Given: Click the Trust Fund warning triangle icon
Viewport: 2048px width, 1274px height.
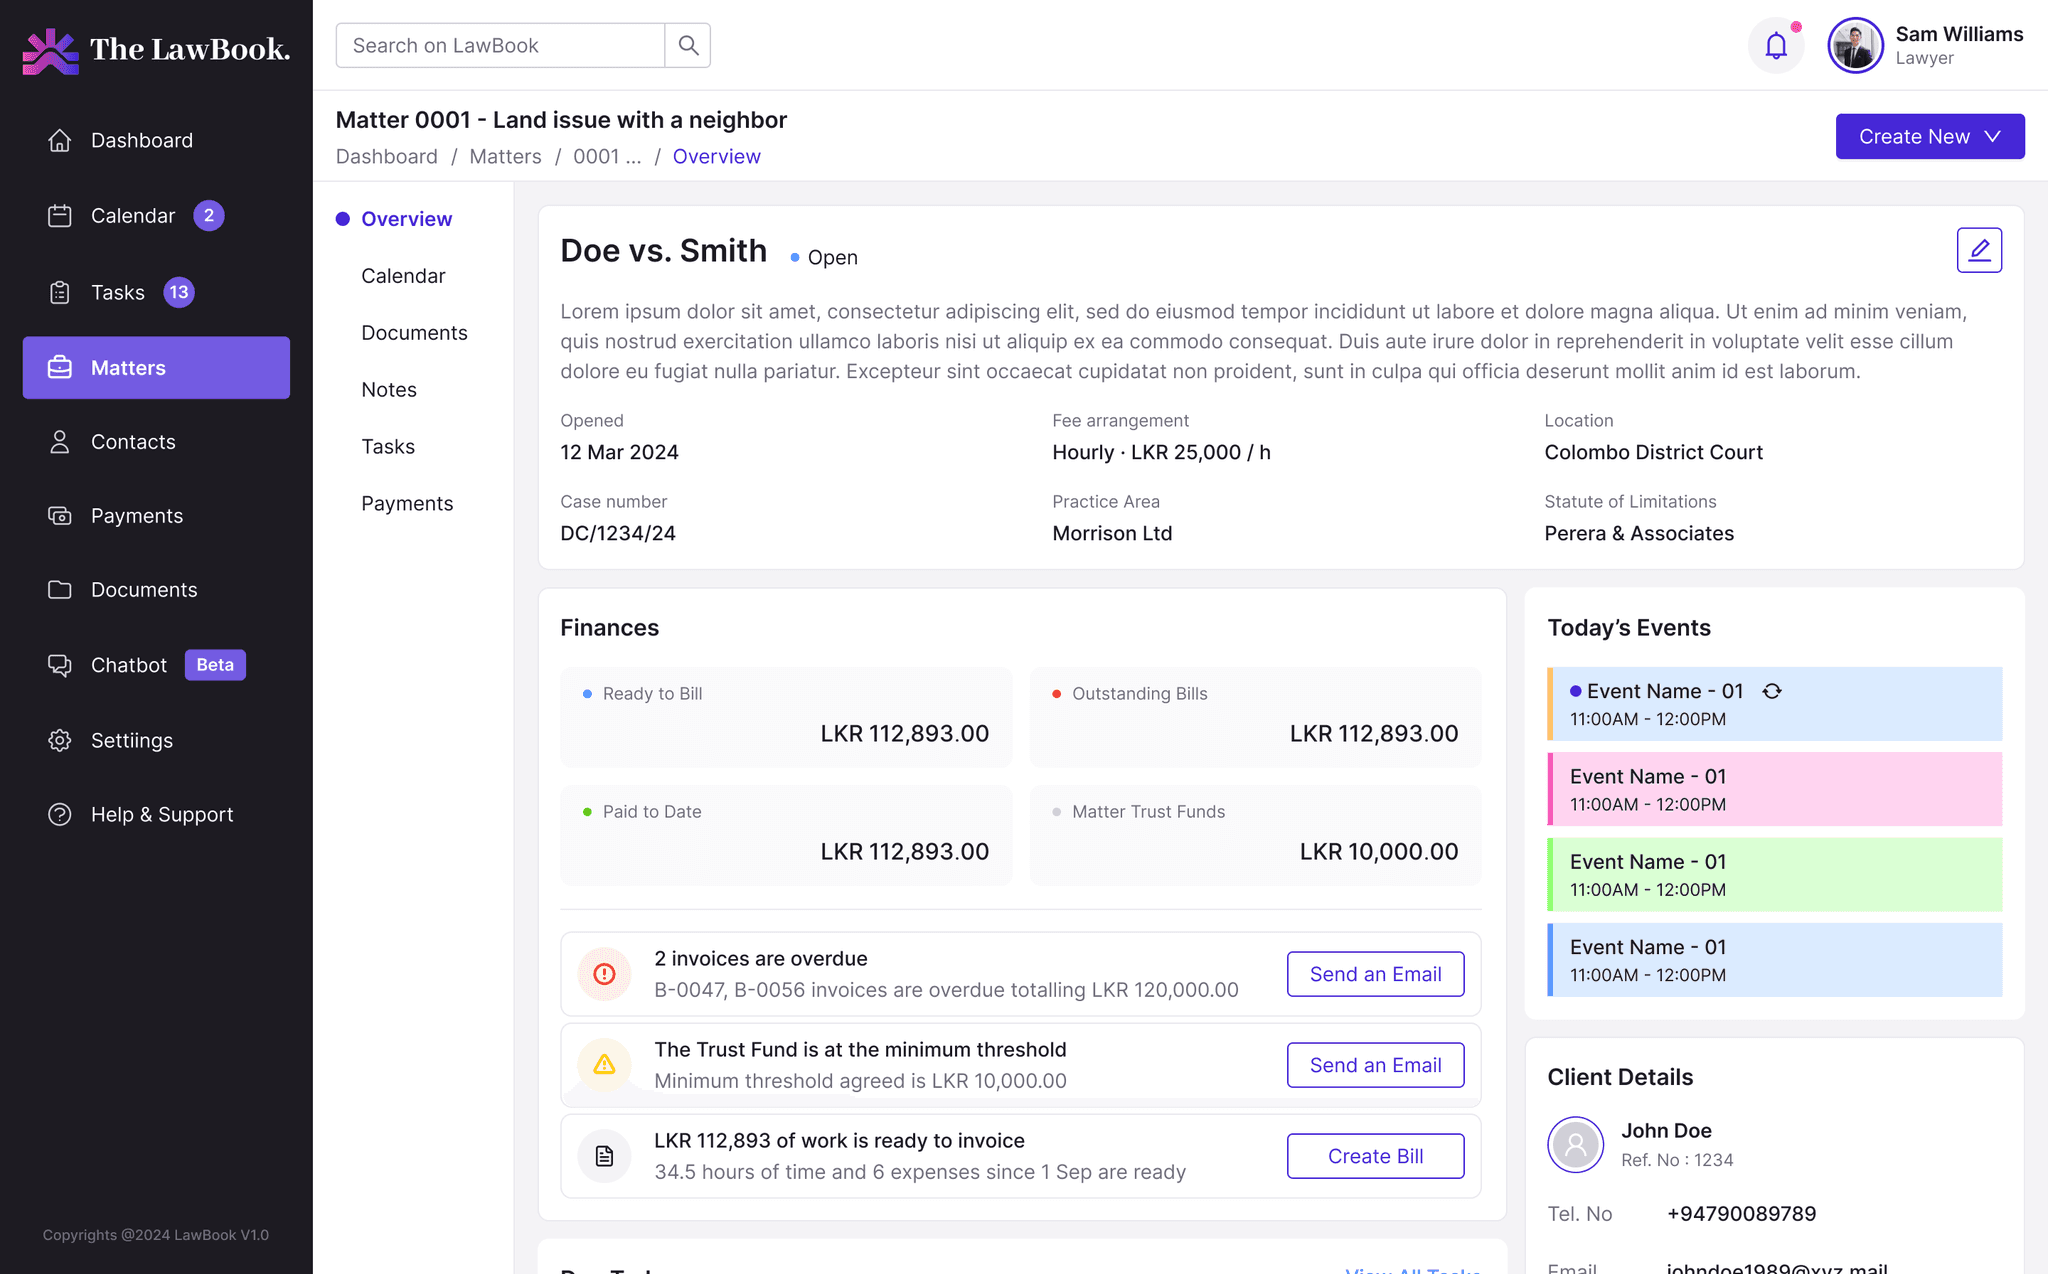Looking at the screenshot, I should coord(604,1065).
